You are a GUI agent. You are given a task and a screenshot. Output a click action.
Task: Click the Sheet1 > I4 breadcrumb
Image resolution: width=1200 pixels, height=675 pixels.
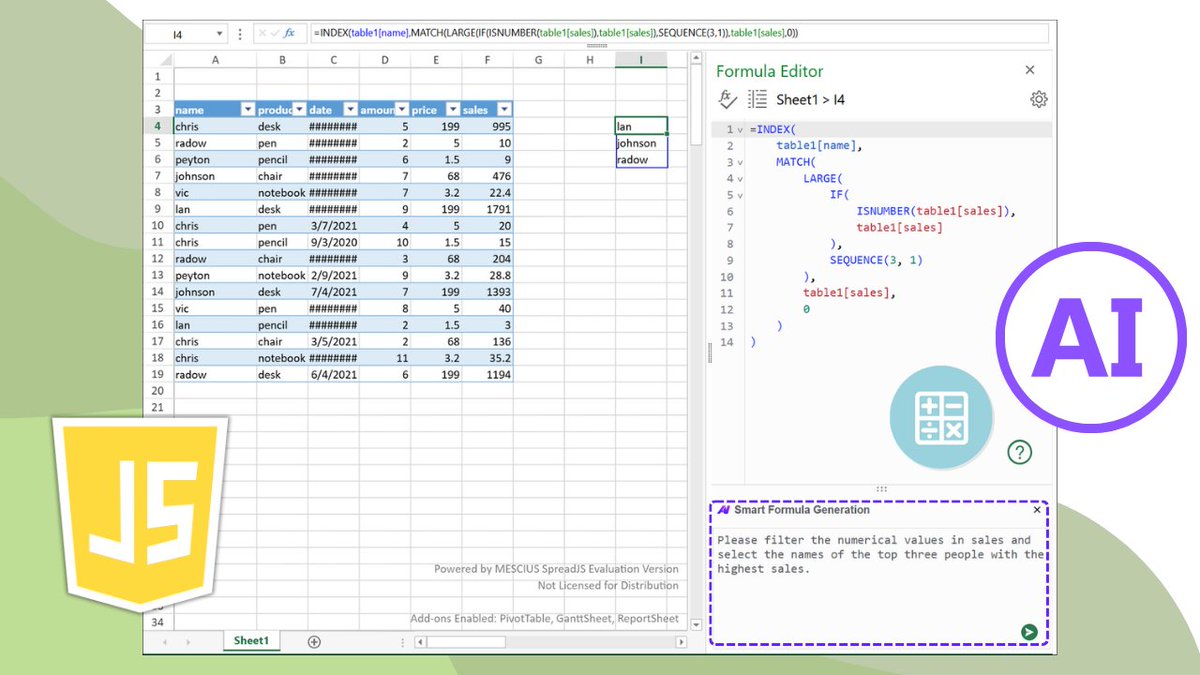pos(810,99)
